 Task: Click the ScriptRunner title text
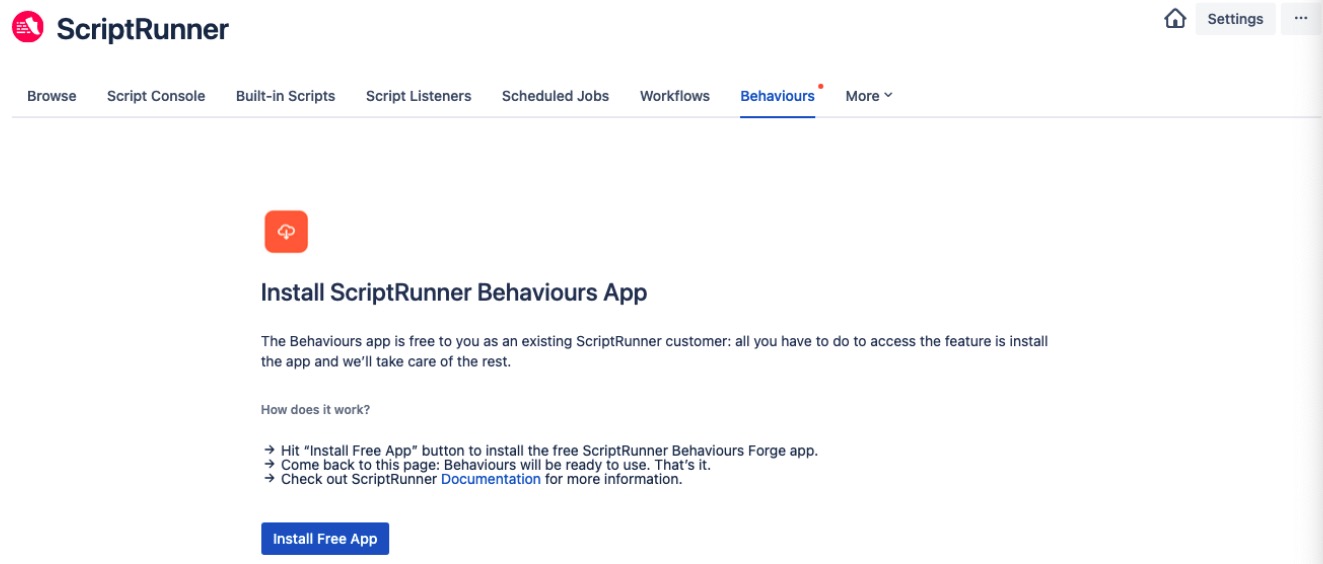(x=142, y=29)
